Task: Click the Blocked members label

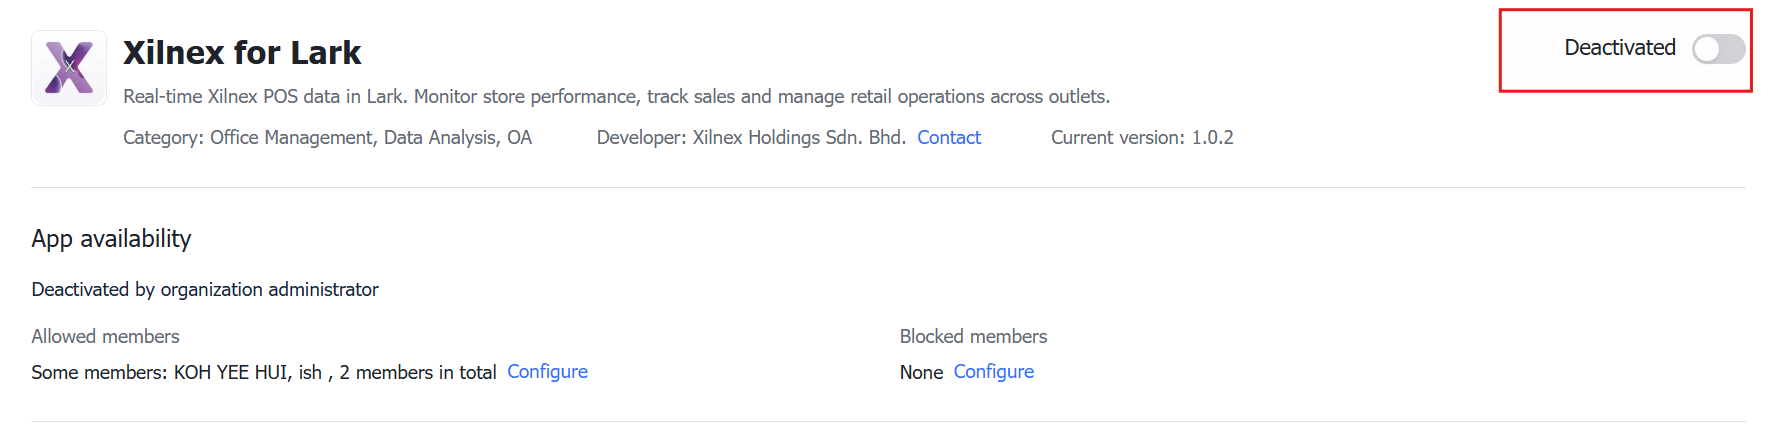Action: pos(973,337)
